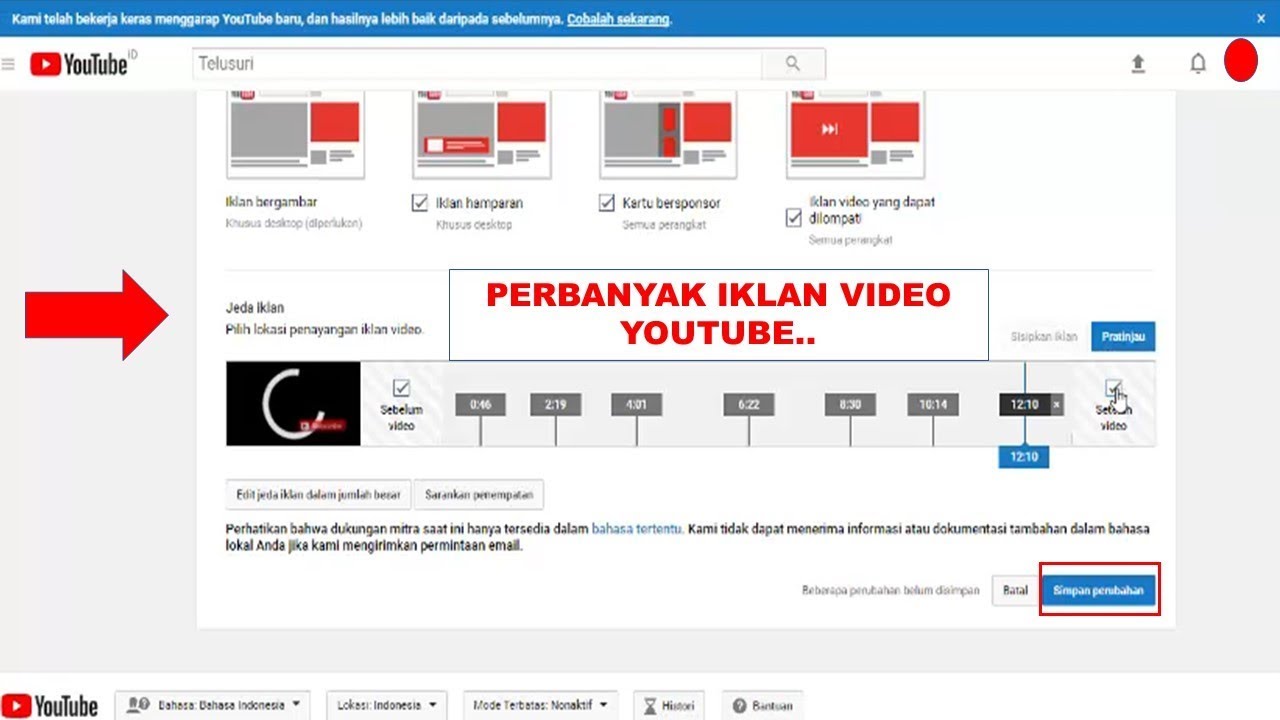Toggle the Kartu bersponsor checkbox
The width and height of the screenshot is (1280, 720).
point(606,203)
